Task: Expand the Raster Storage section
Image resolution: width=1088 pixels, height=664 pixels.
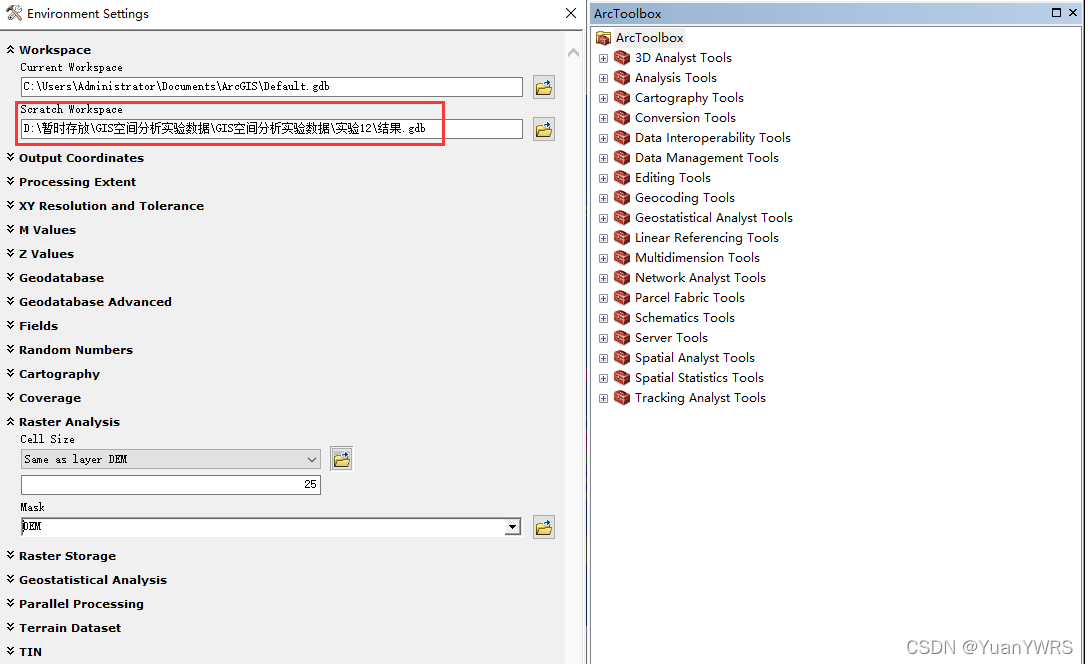Action: coord(10,555)
